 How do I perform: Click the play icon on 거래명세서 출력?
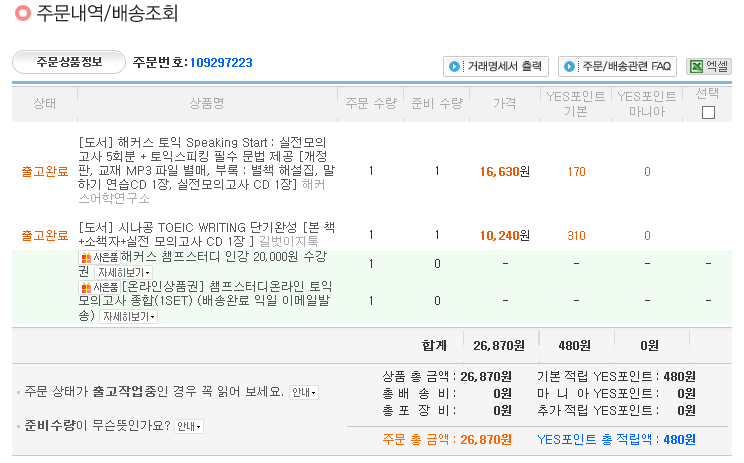click(454, 66)
